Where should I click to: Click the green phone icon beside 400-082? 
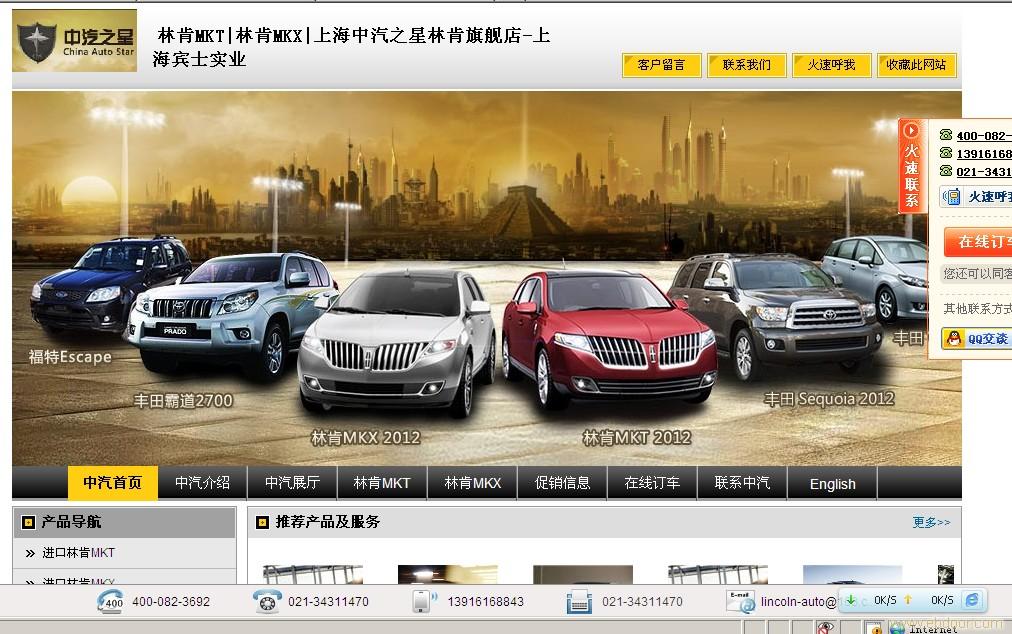point(946,135)
